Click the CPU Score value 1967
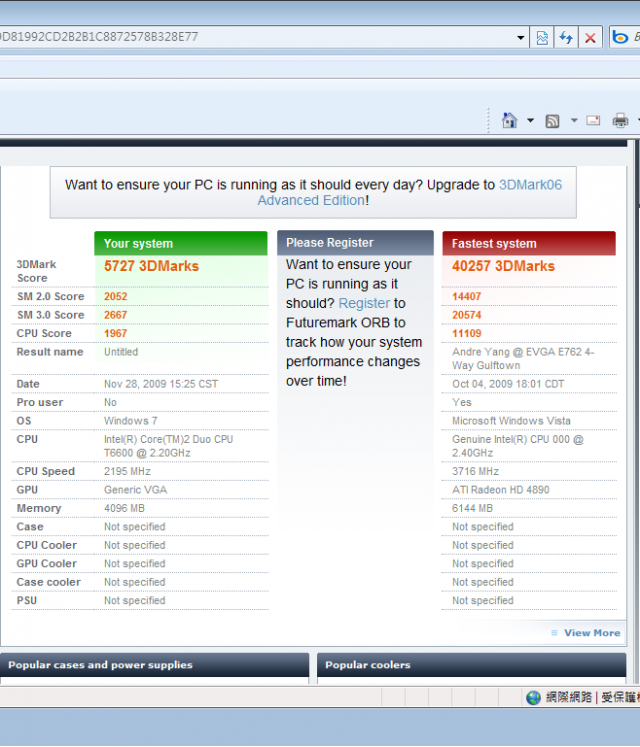 (x=116, y=333)
